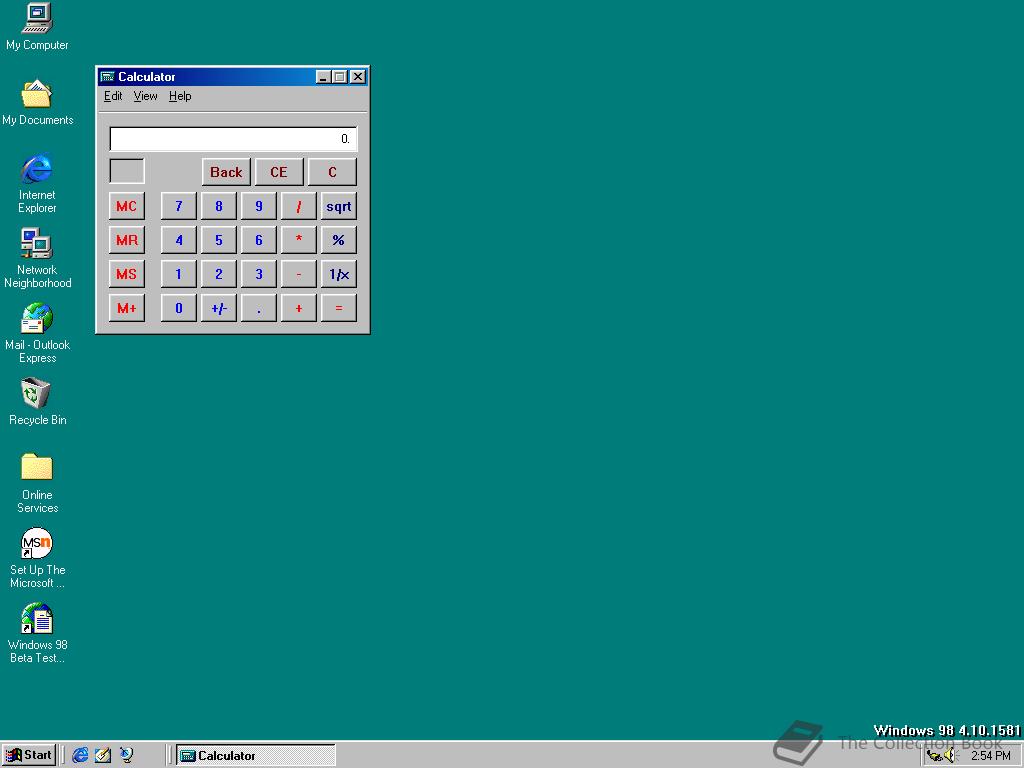The width and height of the screenshot is (1024, 768).
Task: Click the Back button in Calculator
Action: click(x=226, y=172)
